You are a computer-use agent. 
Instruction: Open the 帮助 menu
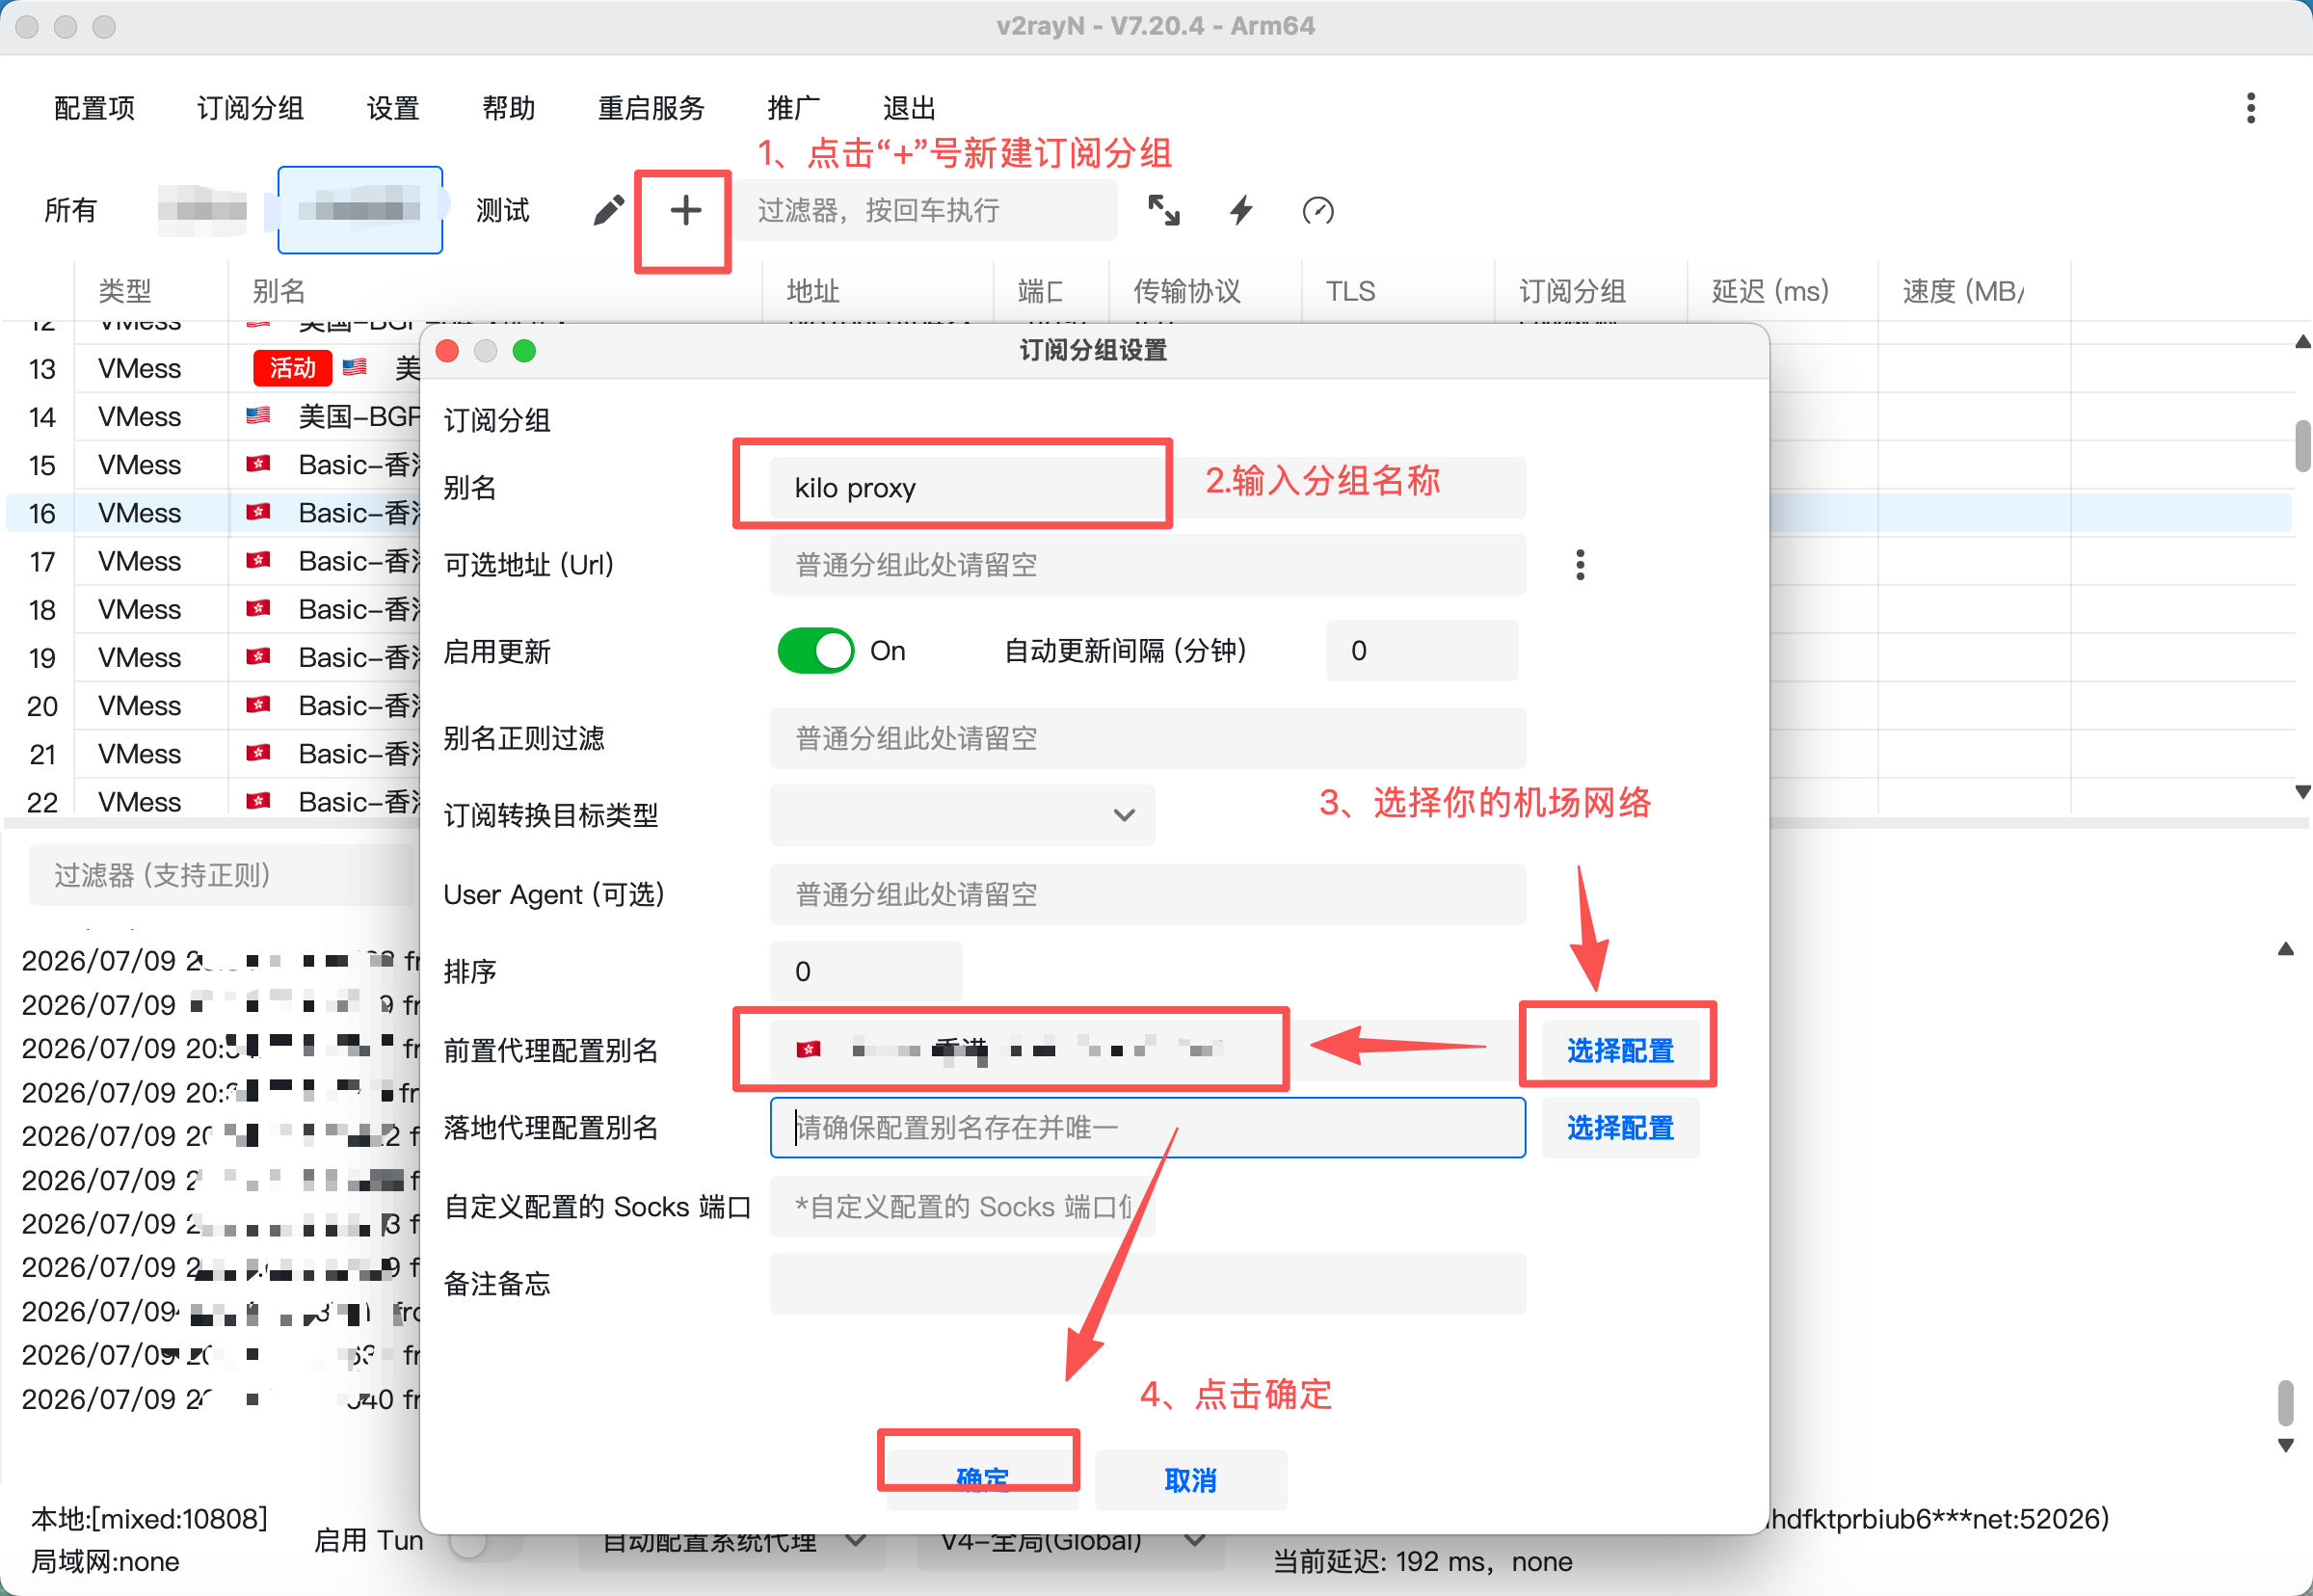pos(509,108)
